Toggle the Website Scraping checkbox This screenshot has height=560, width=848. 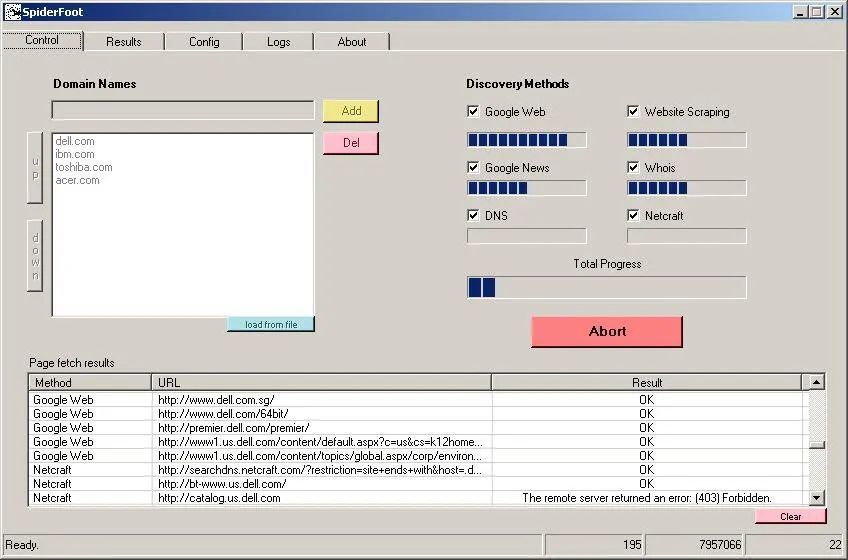pyautogui.click(x=634, y=112)
